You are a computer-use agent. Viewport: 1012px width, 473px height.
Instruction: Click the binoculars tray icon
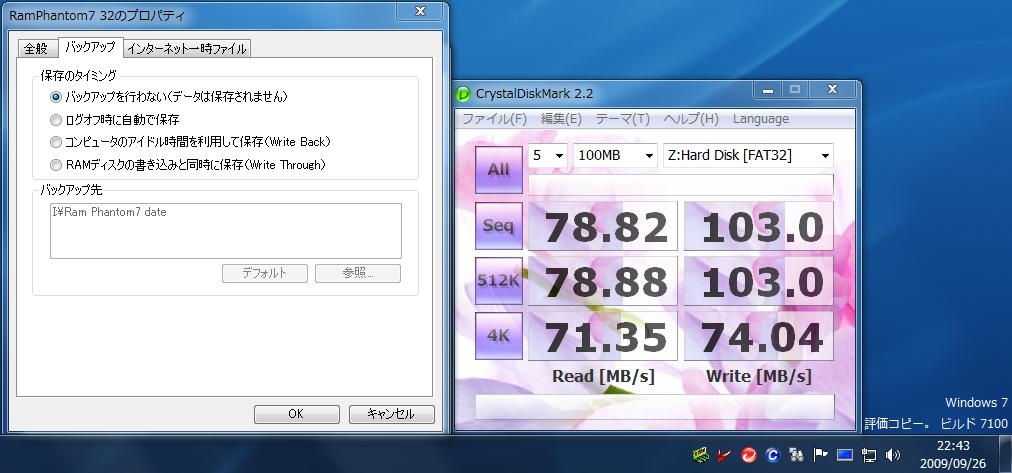(796, 455)
